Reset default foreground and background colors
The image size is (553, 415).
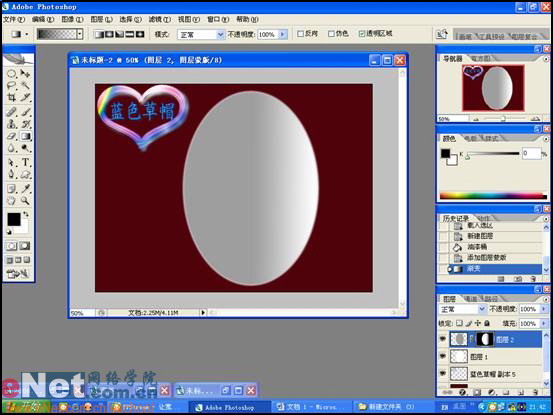[x=9, y=232]
